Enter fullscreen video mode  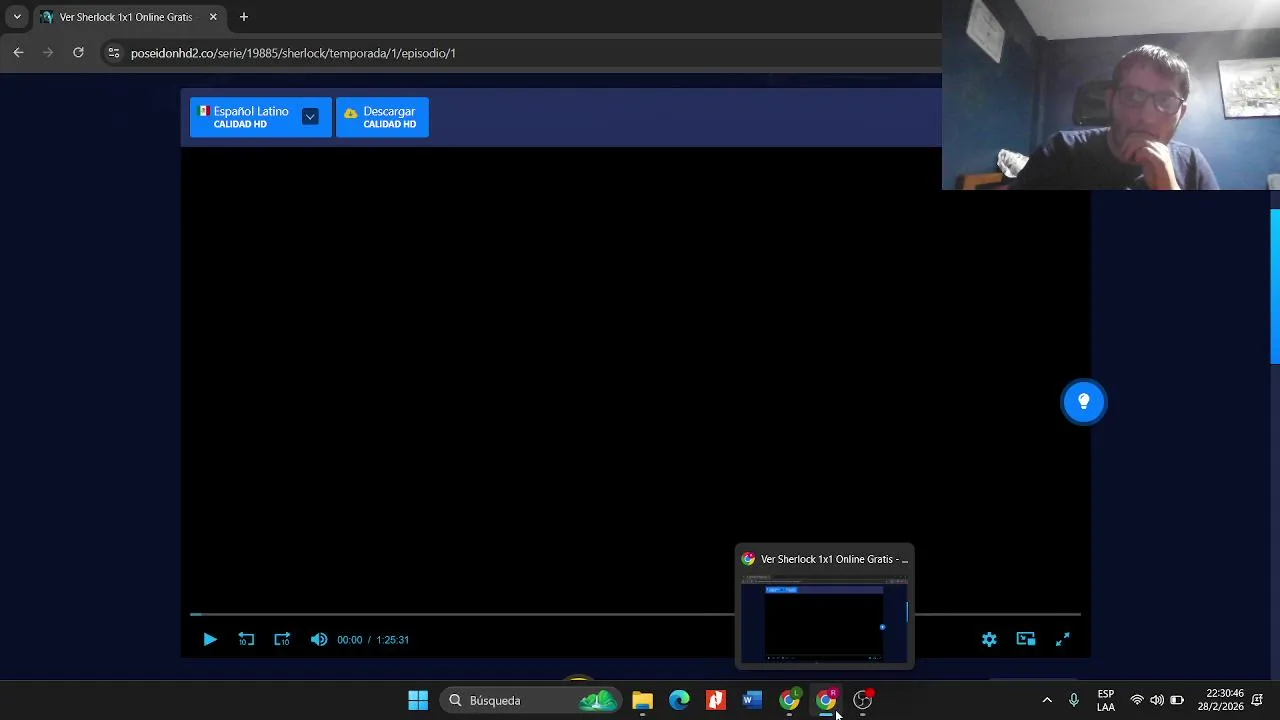pyautogui.click(x=1063, y=639)
